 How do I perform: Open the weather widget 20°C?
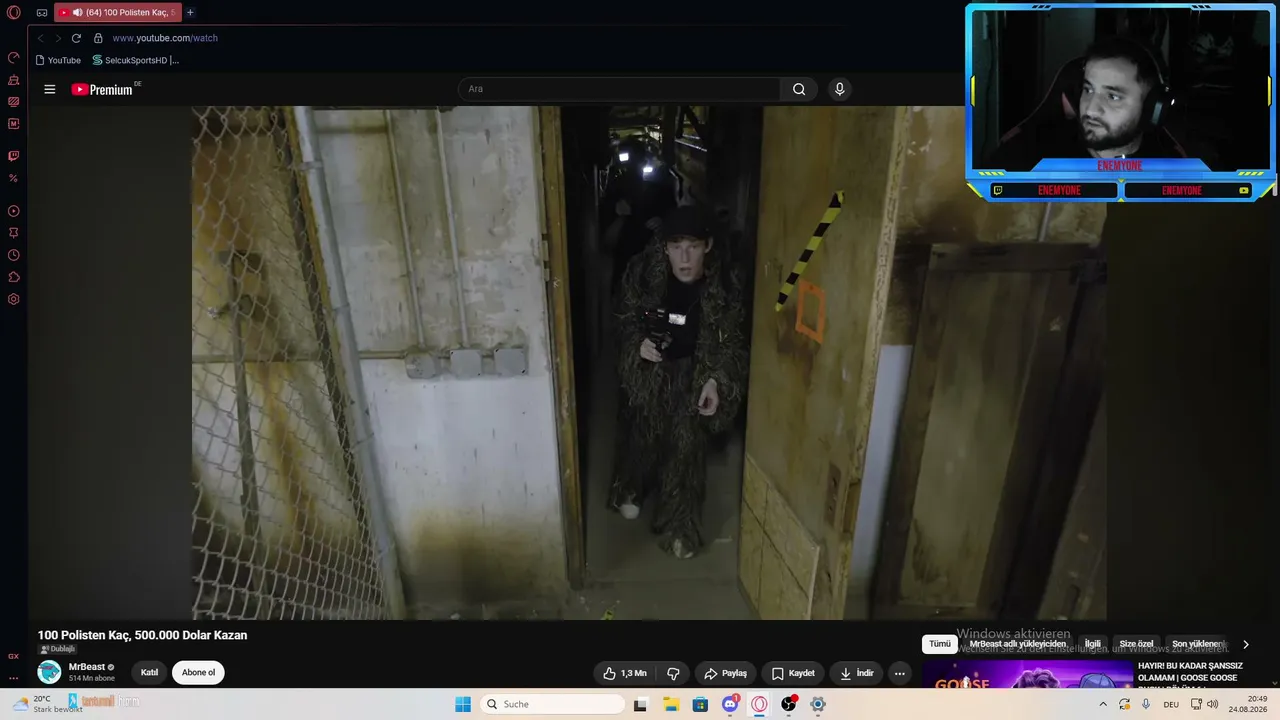pos(45,704)
